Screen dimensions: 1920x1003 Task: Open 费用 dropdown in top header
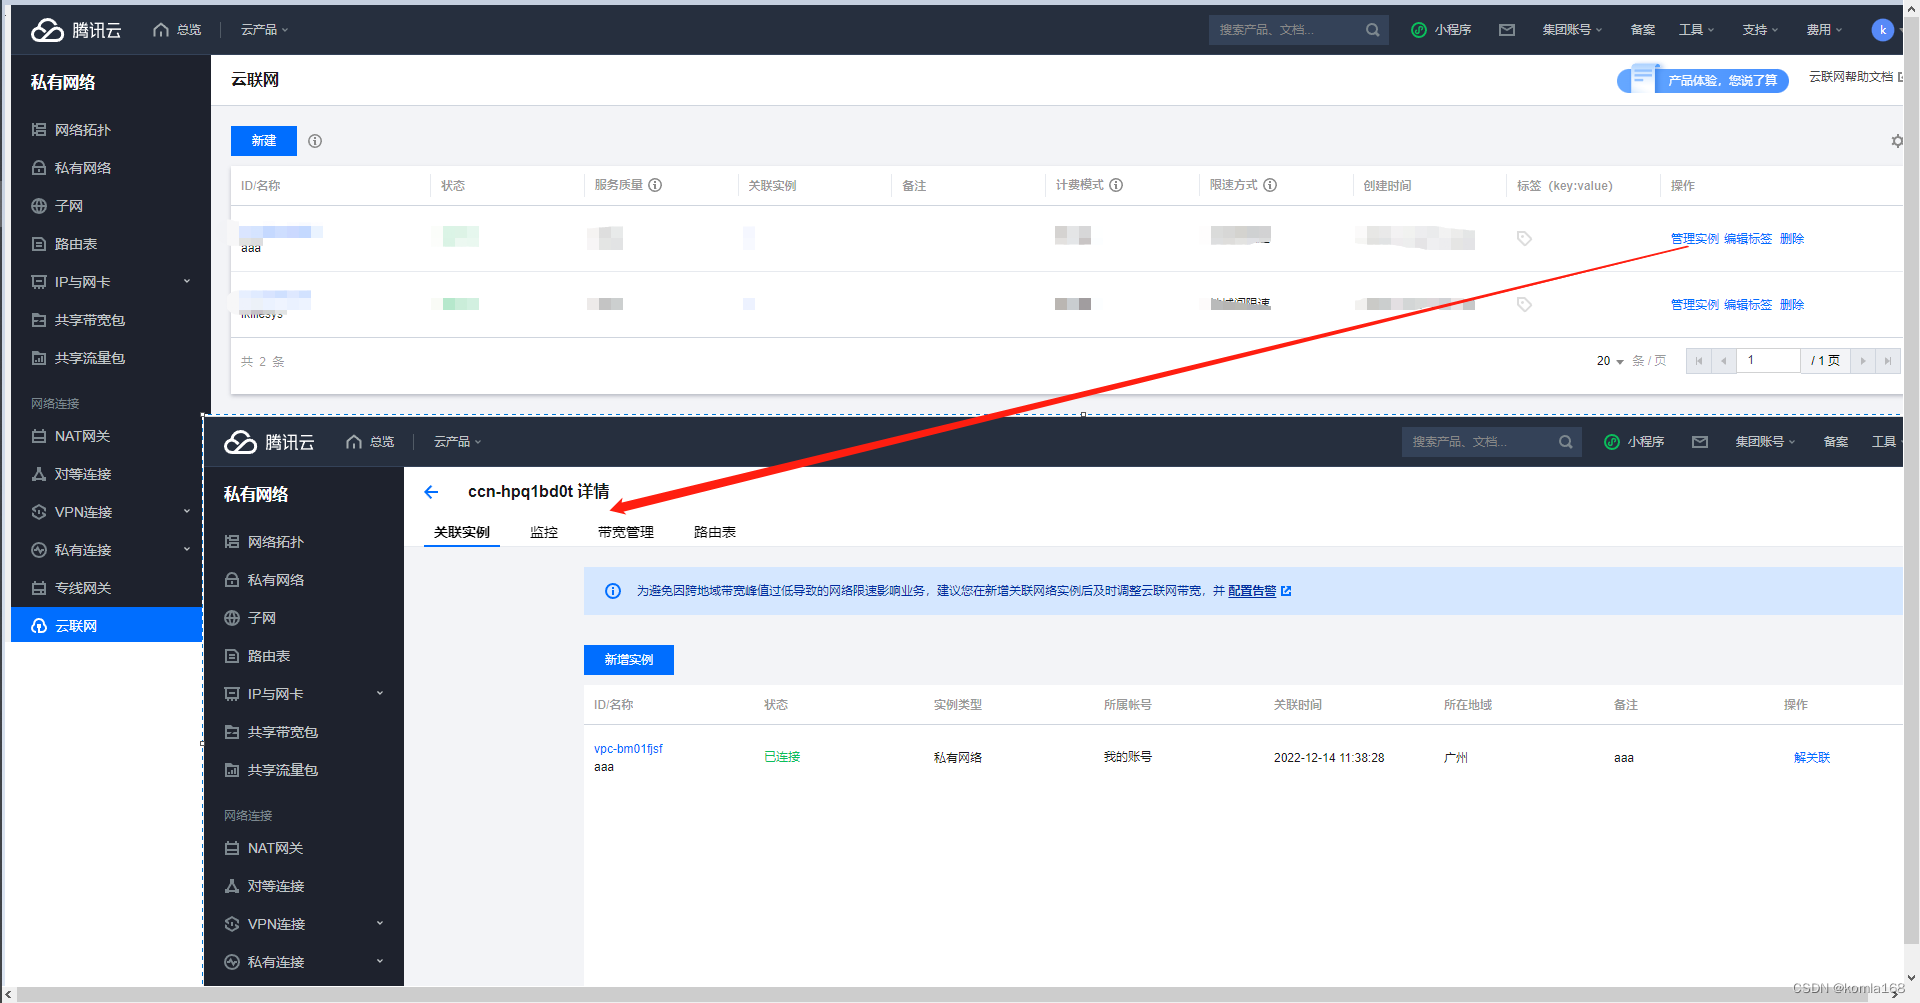tap(1825, 30)
